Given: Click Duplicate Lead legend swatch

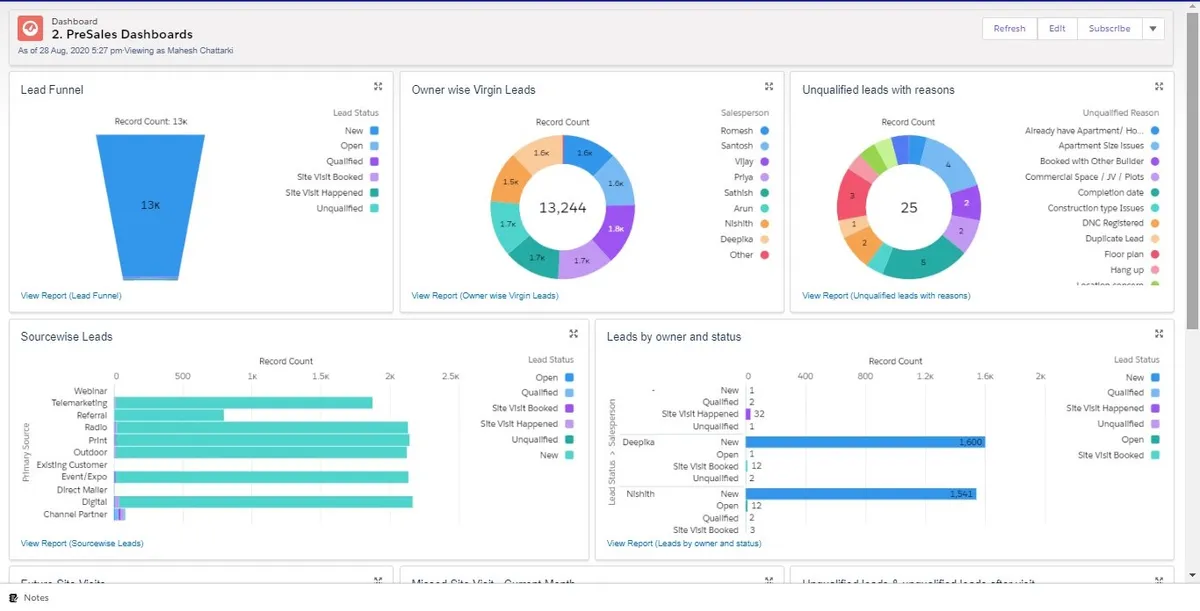Looking at the screenshot, I should [1155, 239].
